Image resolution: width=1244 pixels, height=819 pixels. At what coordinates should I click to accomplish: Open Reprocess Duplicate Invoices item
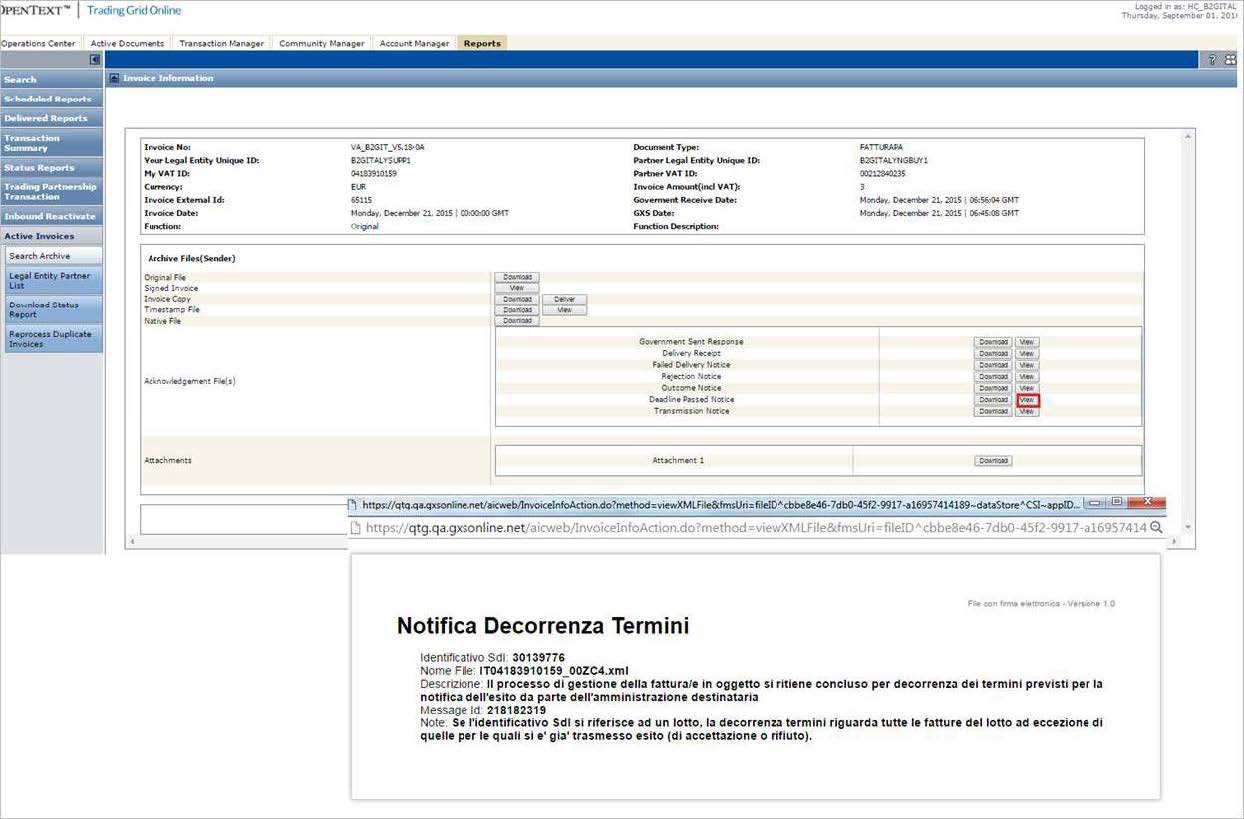pyautogui.click(x=53, y=339)
